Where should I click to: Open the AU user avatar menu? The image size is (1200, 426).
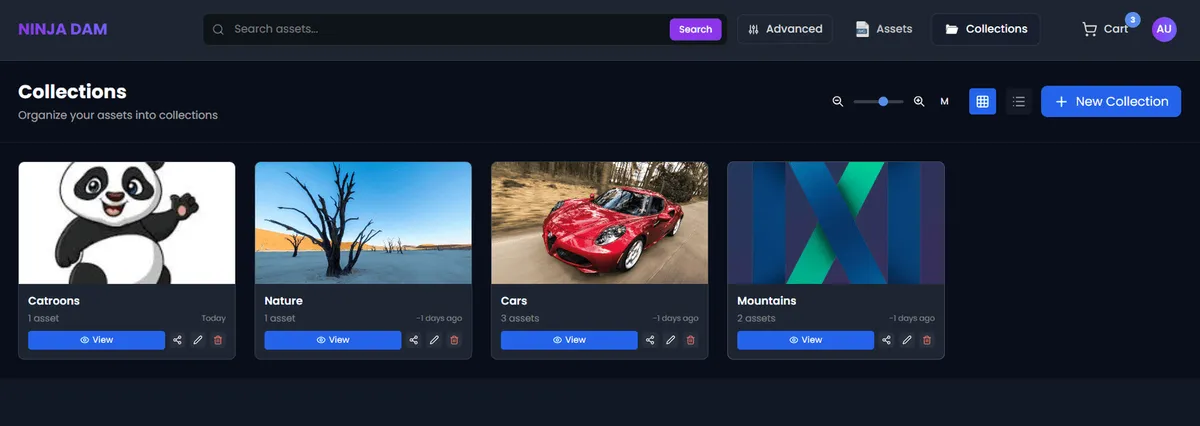pyautogui.click(x=1164, y=29)
